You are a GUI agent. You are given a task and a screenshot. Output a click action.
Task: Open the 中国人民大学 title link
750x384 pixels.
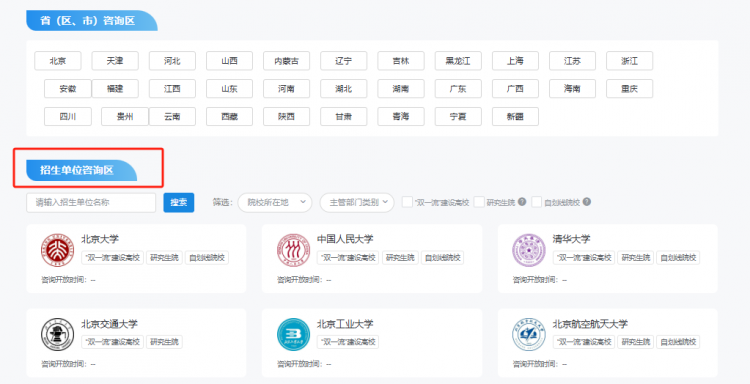(x=345, y=239)
